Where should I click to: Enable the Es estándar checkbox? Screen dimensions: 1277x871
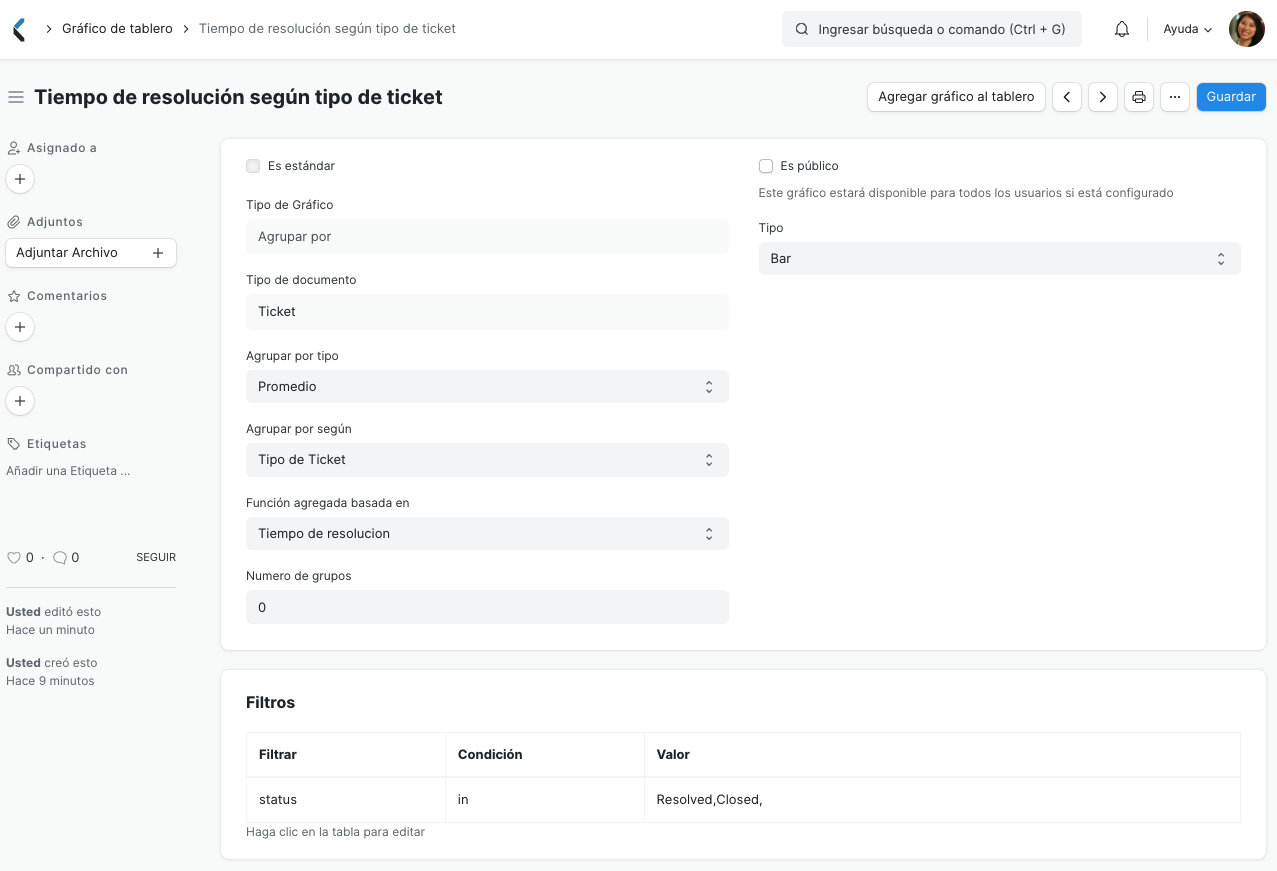[253, 165]
